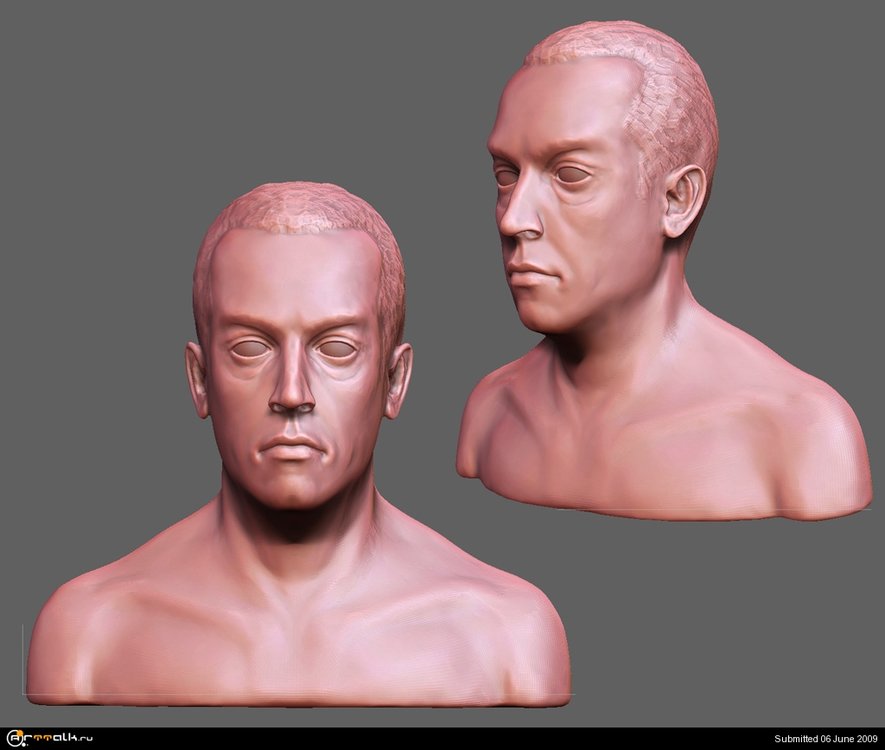Click the three-quarter view bust's forehead
The image size is (885, 750).
560,110
